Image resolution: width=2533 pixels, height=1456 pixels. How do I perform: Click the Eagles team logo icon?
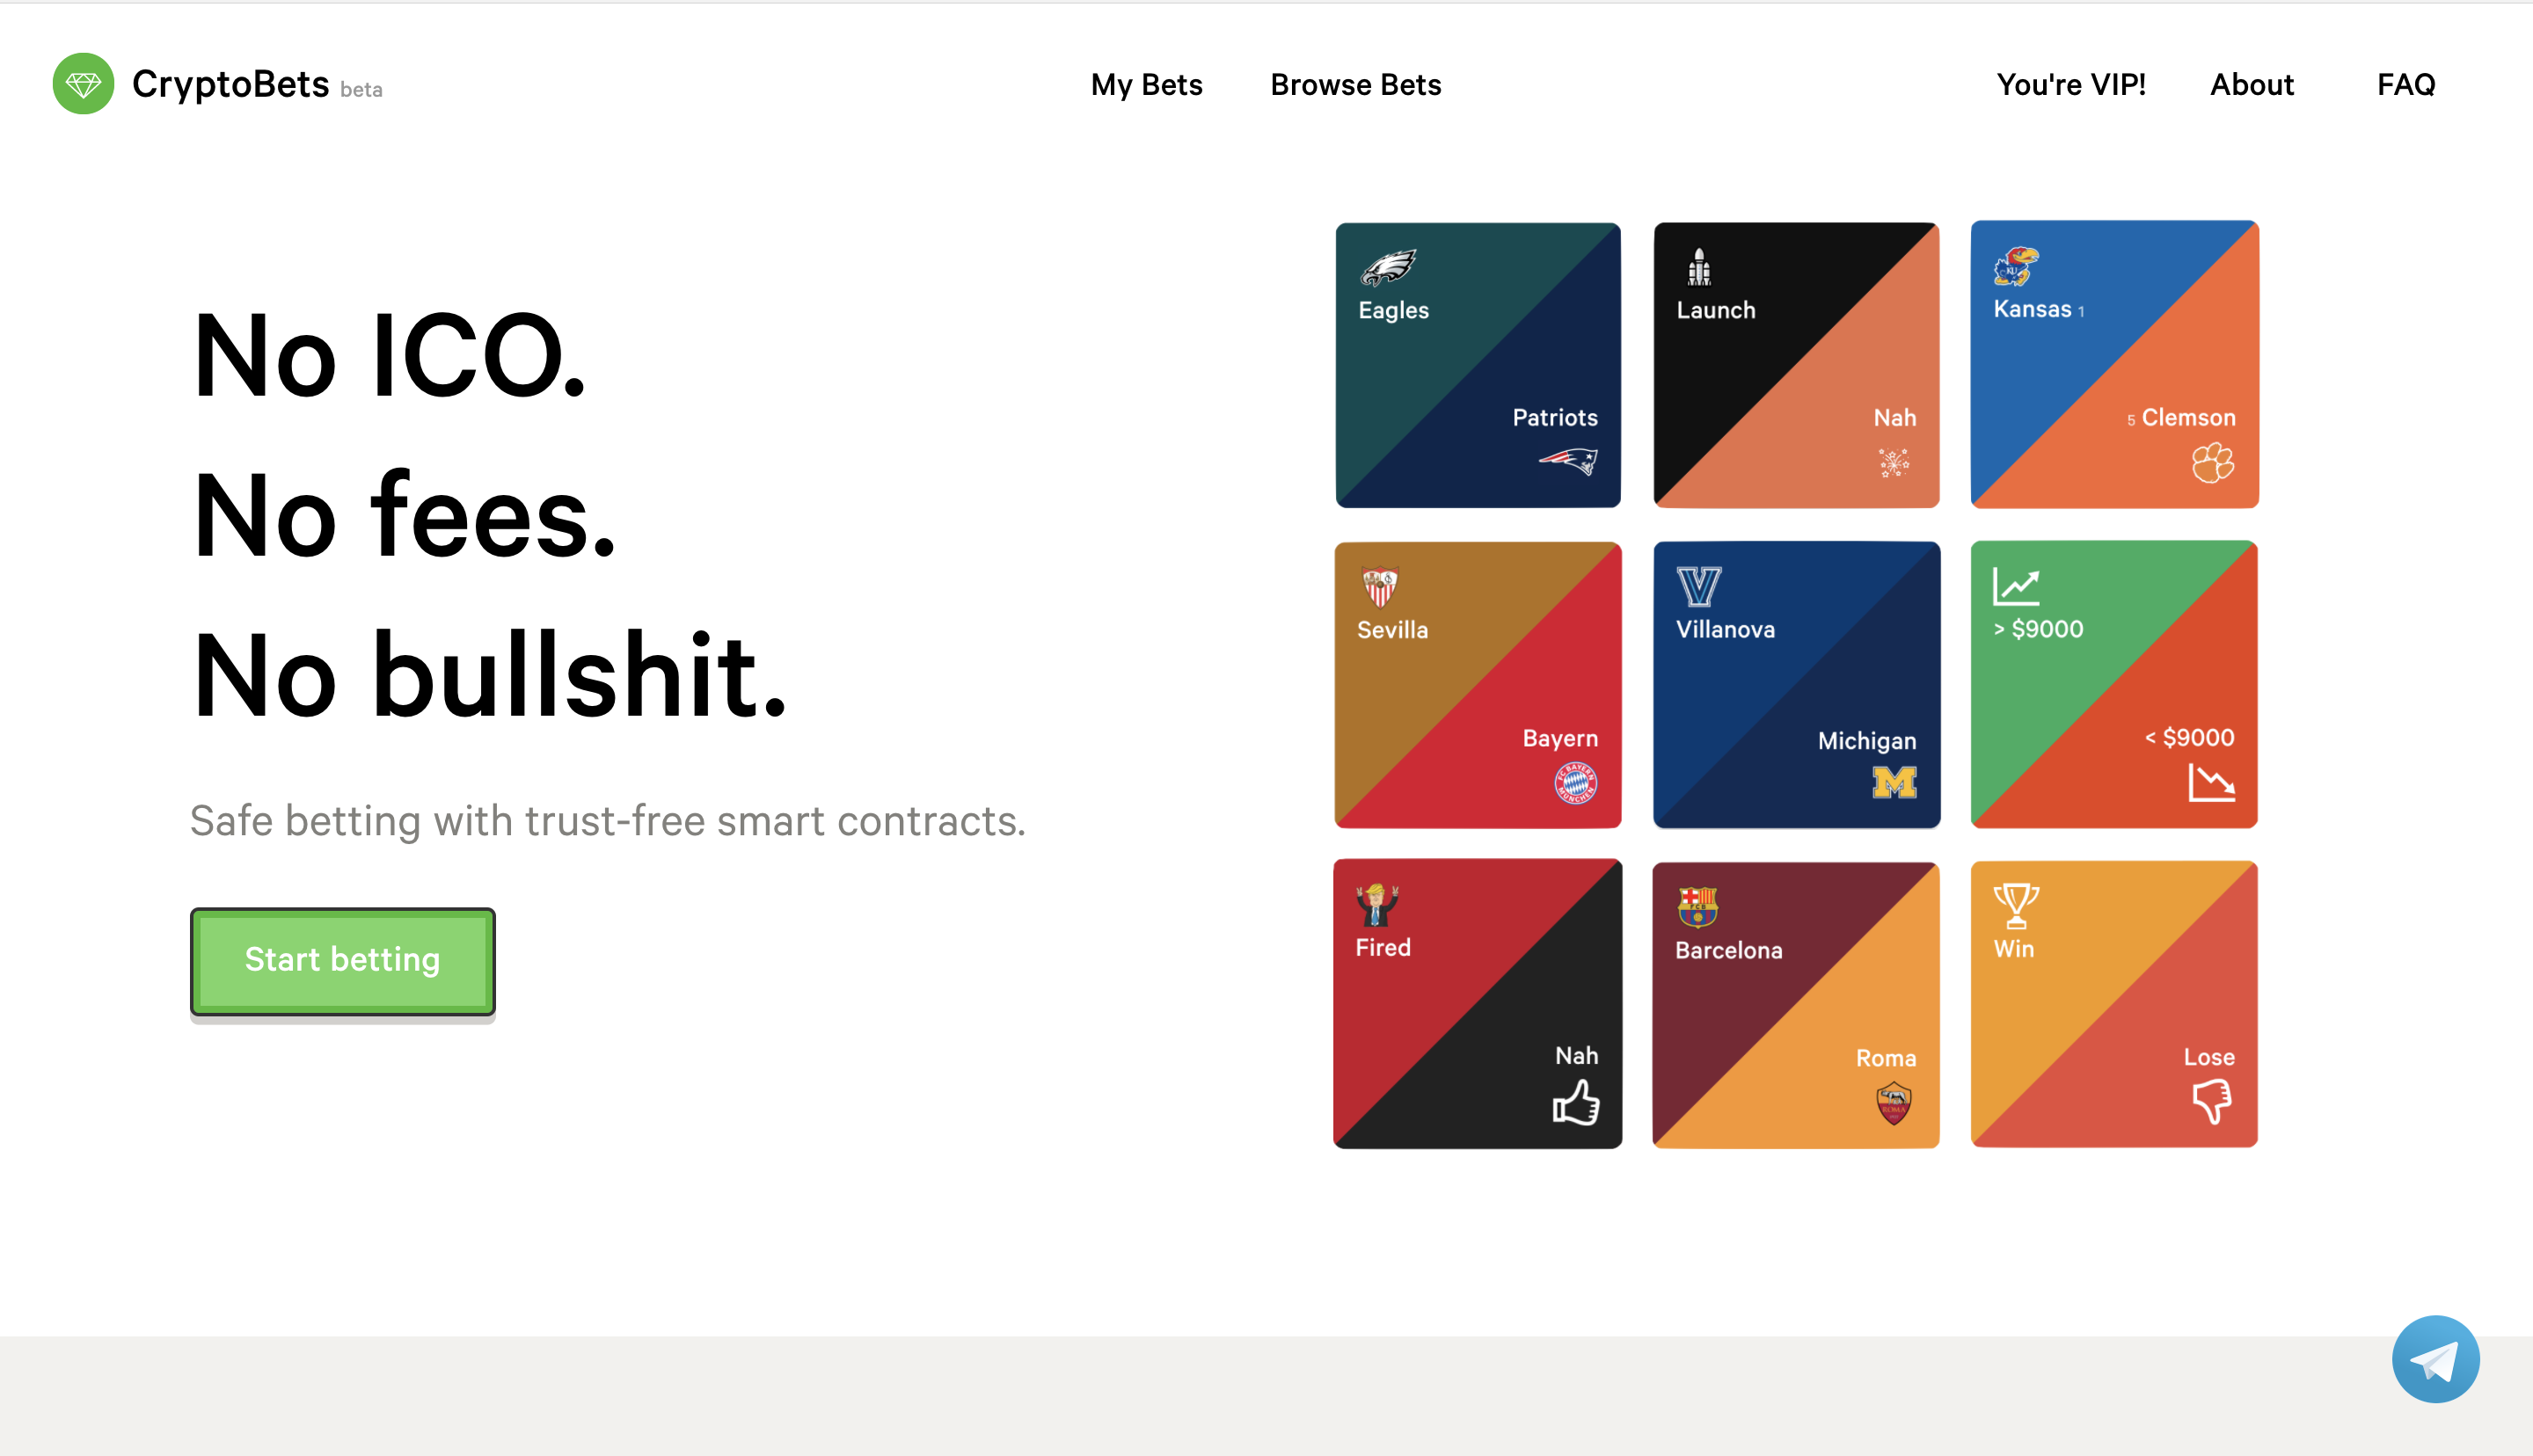[x=1388, y=267]
